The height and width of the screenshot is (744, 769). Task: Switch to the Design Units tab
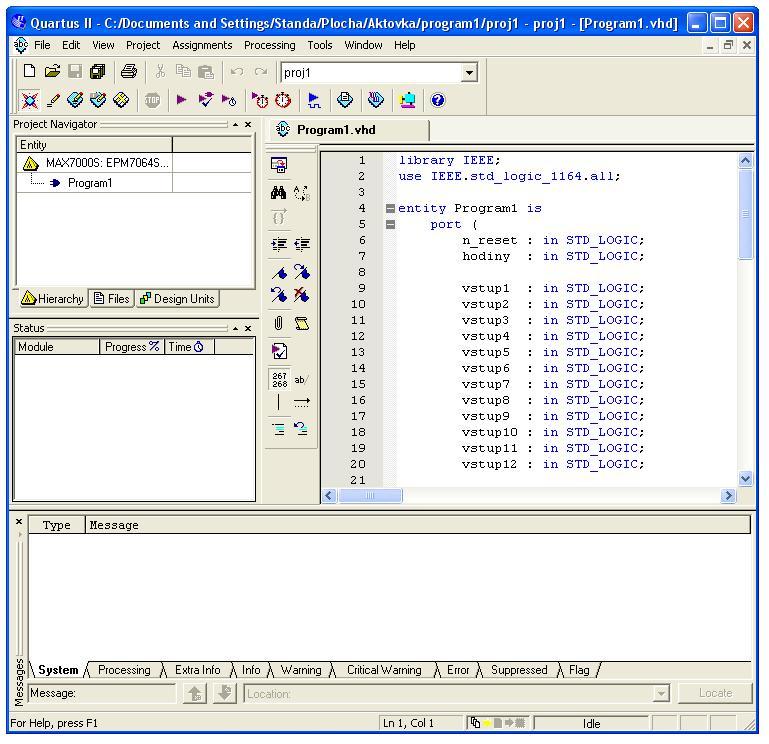[177, 299]
